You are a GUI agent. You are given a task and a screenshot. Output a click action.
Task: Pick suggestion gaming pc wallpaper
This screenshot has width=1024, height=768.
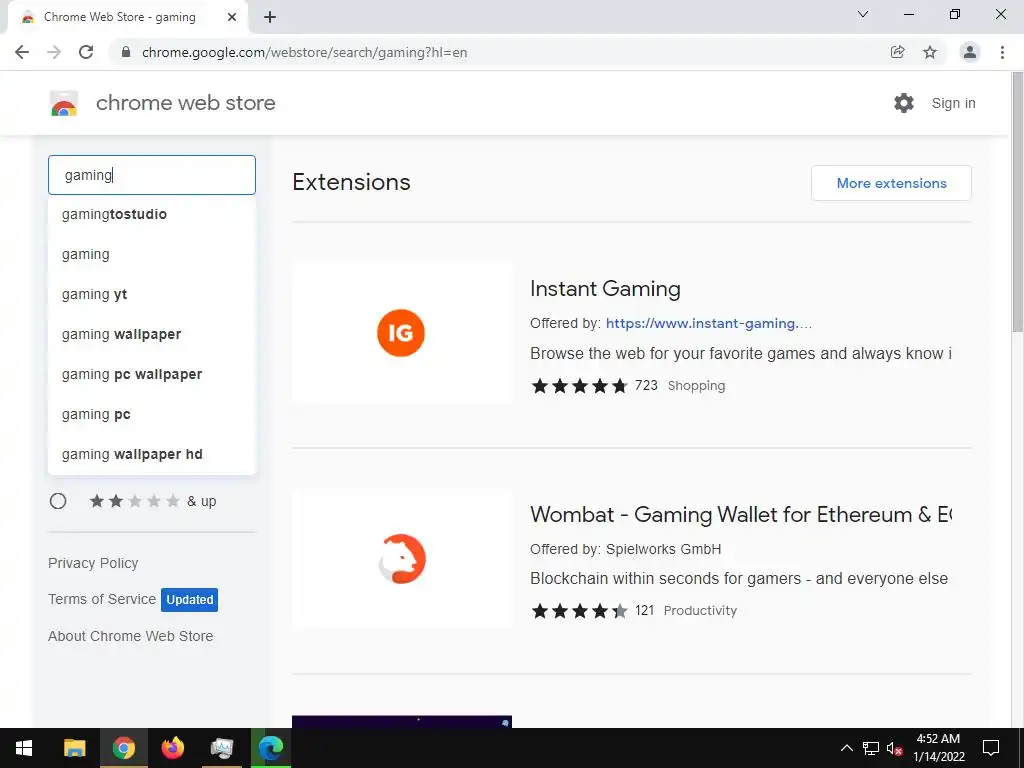click(x=152, y=374)
